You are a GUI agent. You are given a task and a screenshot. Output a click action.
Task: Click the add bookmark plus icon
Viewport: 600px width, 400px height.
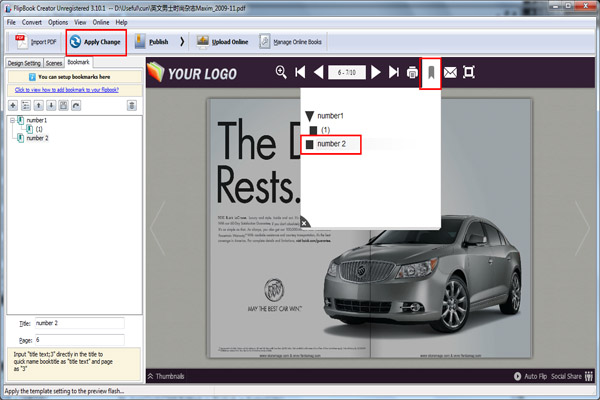pyautogui.click(x=13, y=105)
